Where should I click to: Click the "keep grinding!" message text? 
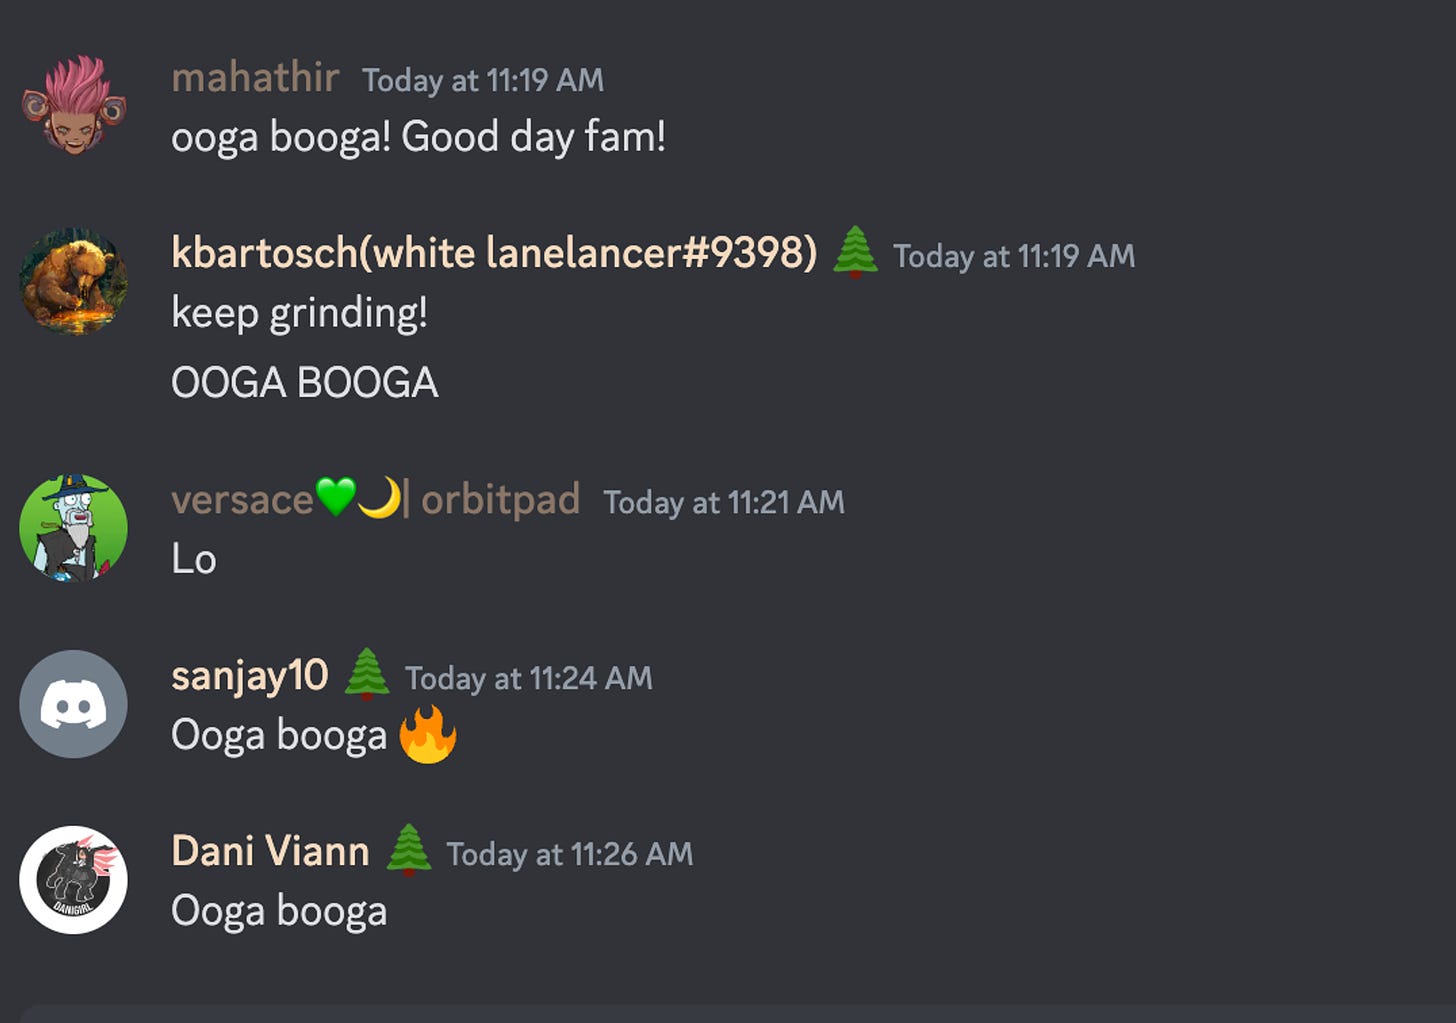pyautogui.click(x=299, y=313)
